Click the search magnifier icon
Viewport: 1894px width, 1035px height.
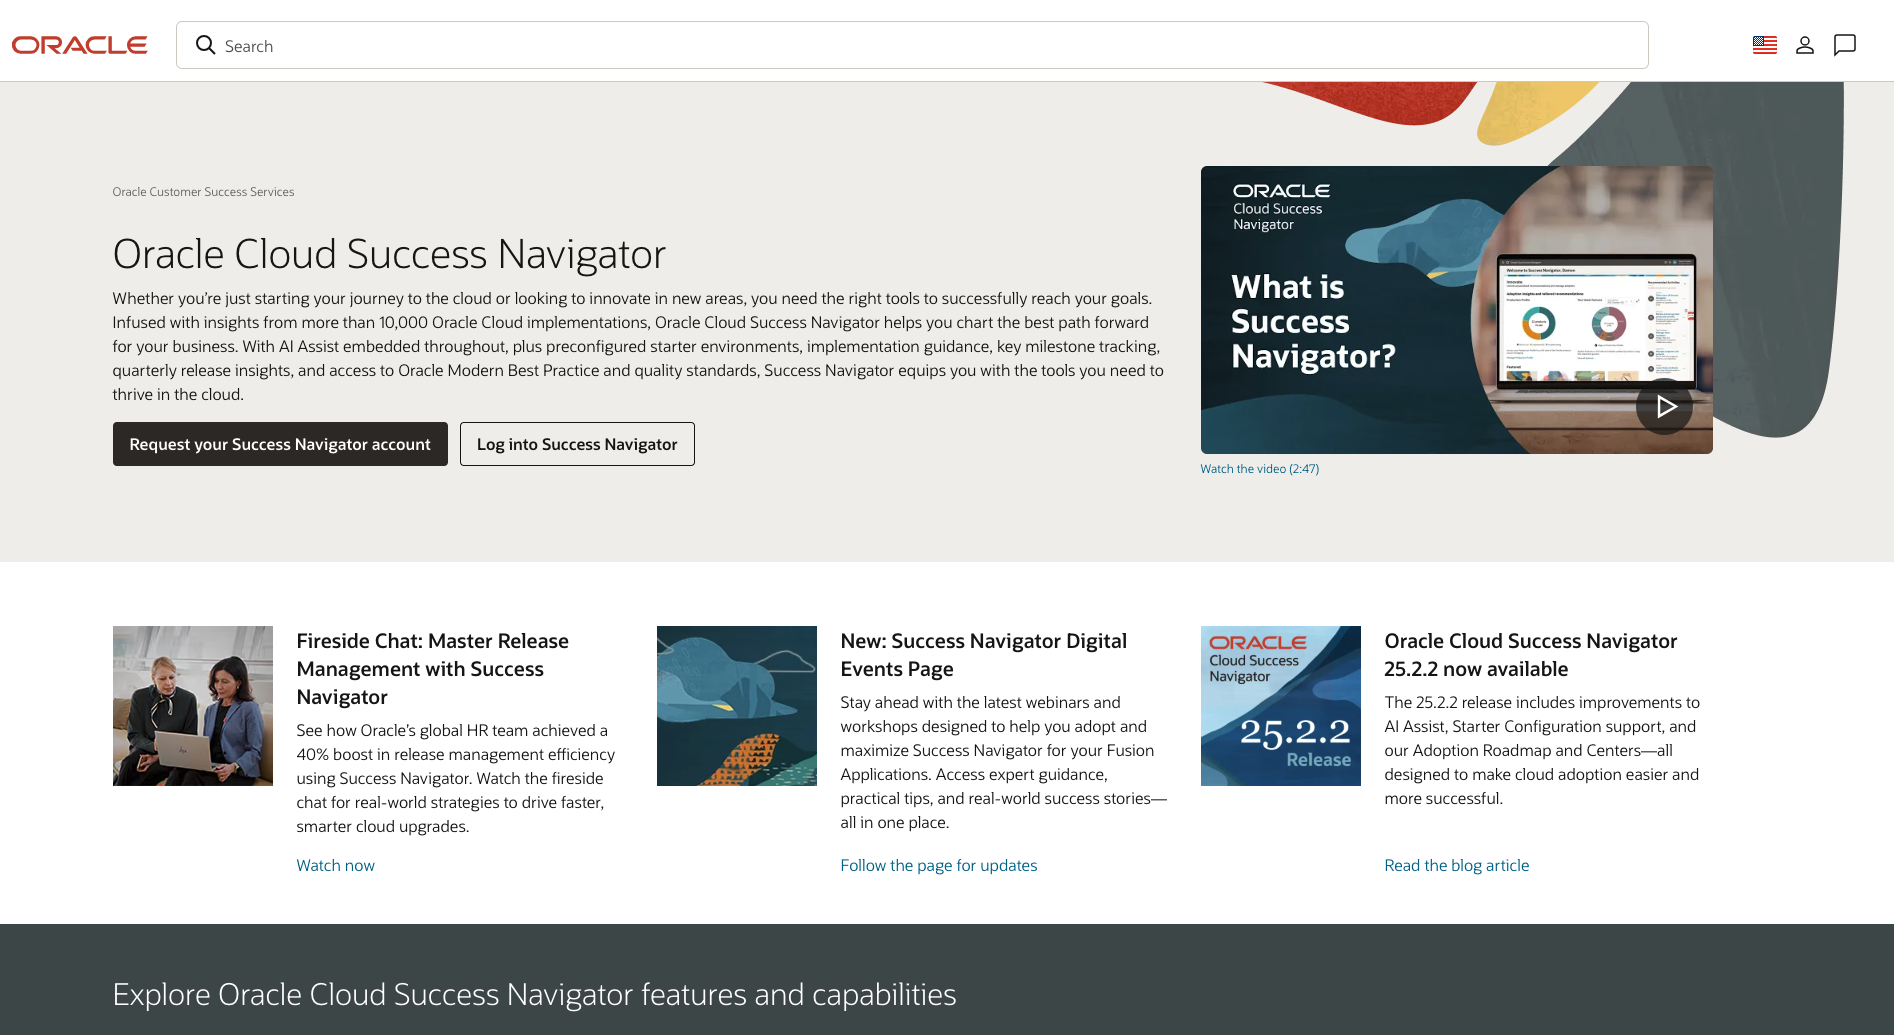pyautogui.click(x=206, y=45)
